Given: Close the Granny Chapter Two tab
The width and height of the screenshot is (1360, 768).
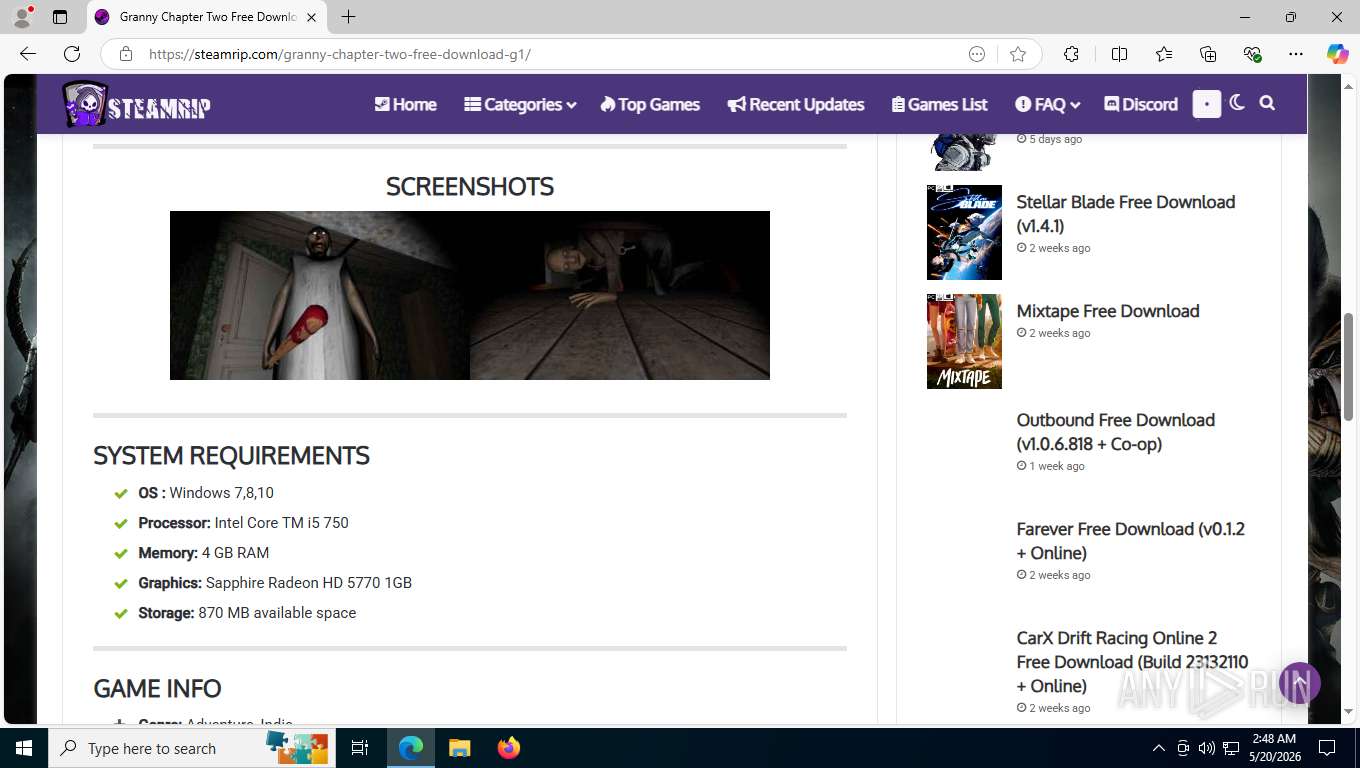Looking at the screenshot, I should (x=311, y=17).
